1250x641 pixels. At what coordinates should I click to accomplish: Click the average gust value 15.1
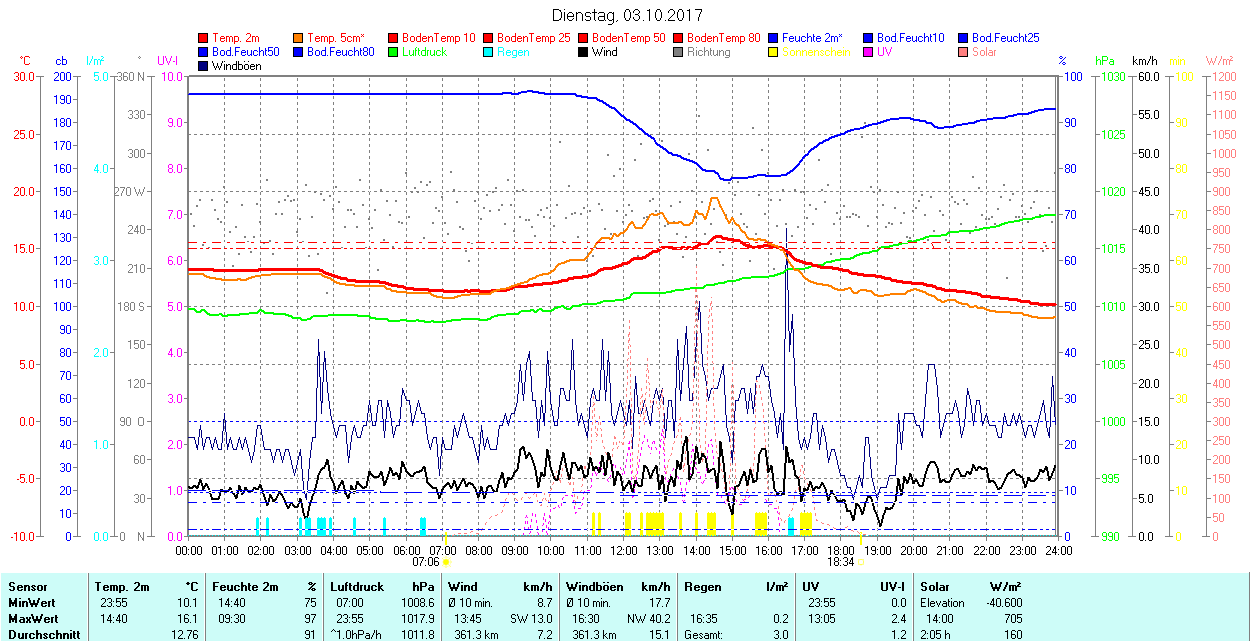(658, 635)
